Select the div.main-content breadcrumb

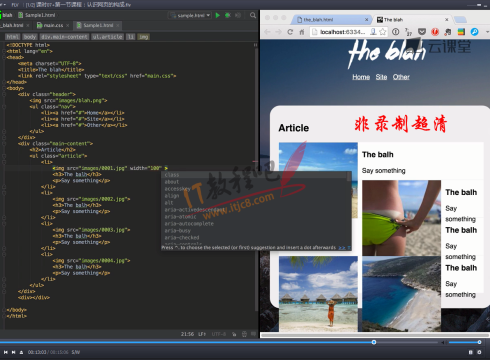64,37
